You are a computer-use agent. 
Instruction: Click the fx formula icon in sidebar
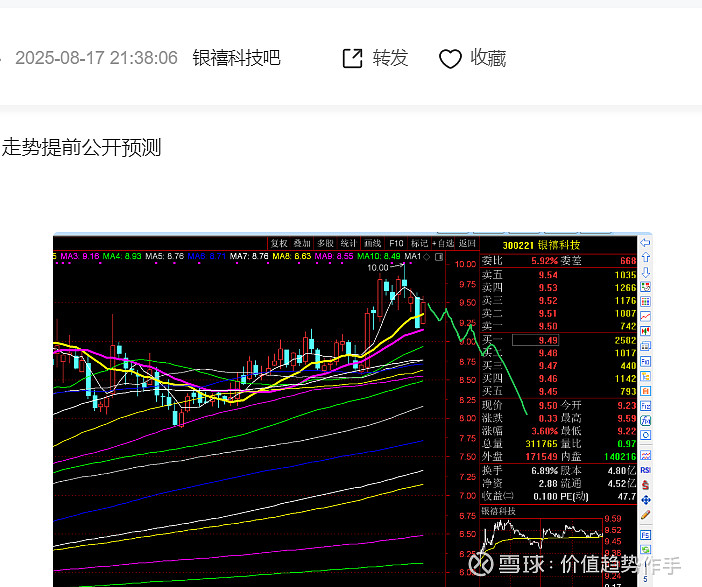645,420
